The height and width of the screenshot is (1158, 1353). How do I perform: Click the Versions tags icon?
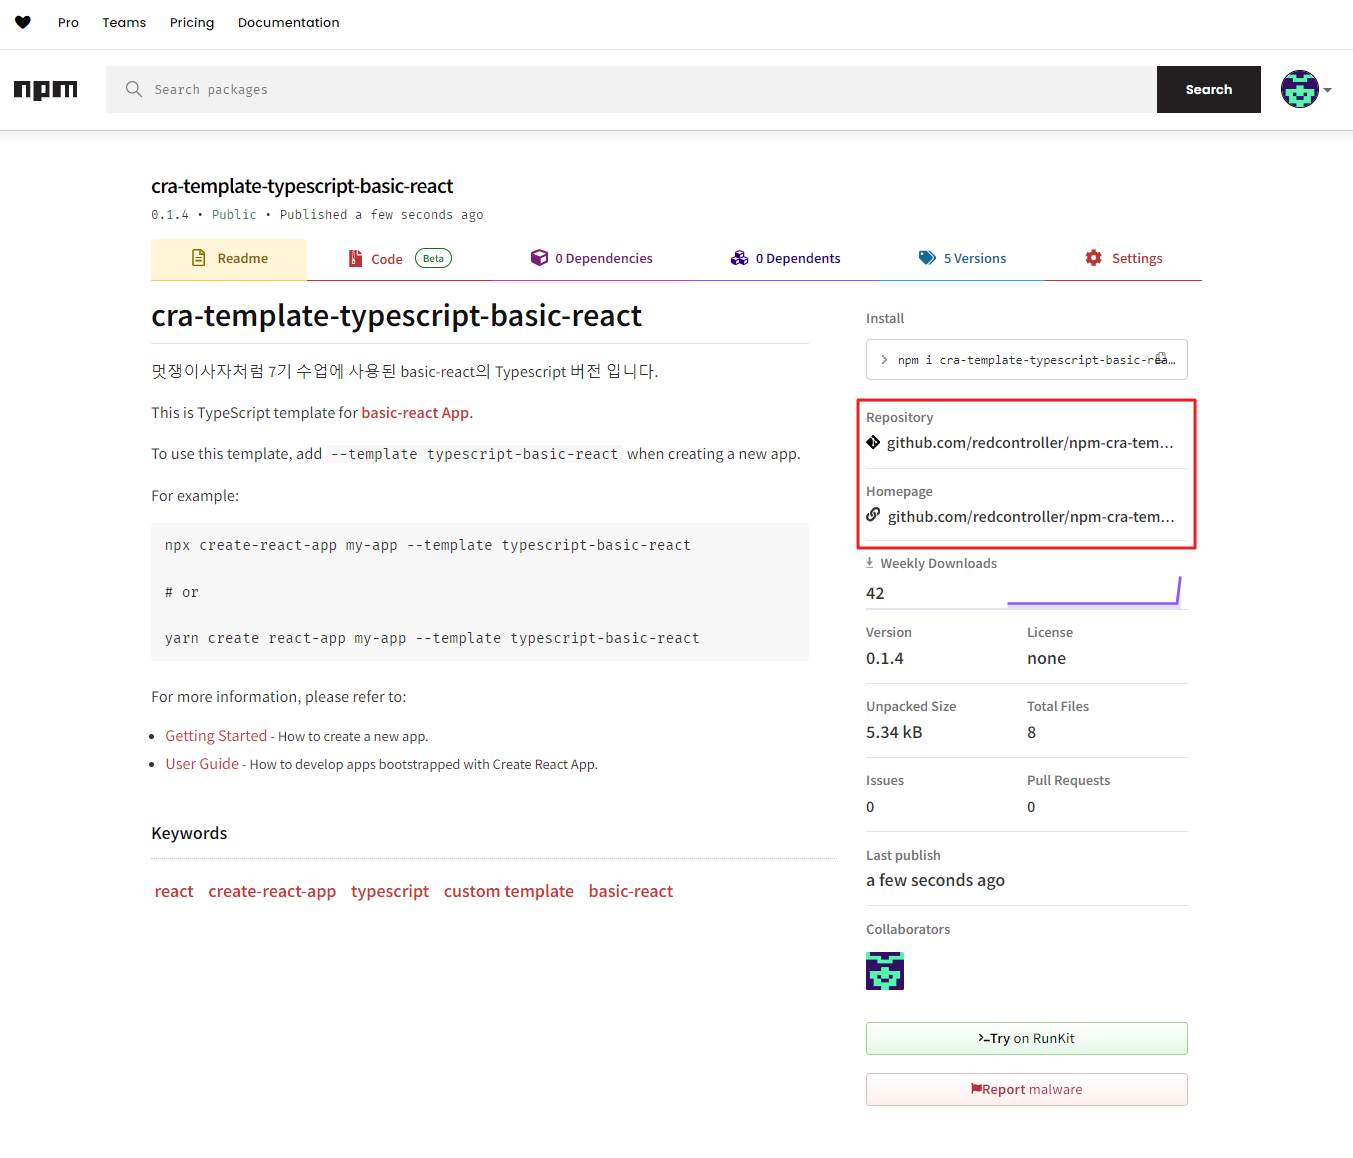[x=927, y=258]
